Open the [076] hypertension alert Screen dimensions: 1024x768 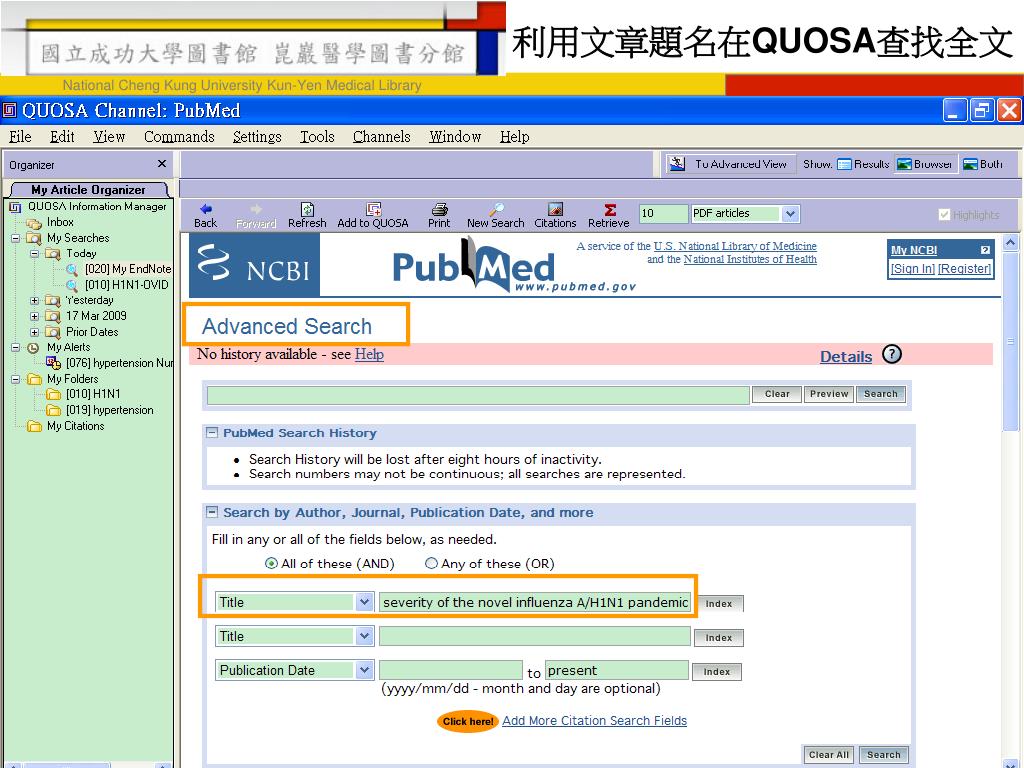click(119, 362)
